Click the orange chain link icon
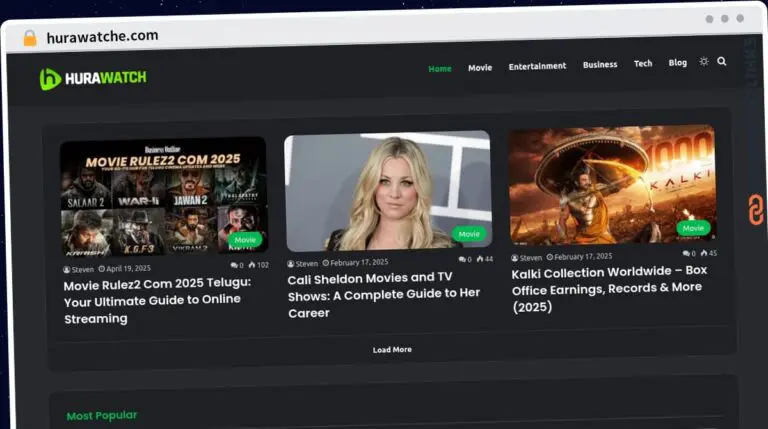The image size is (768, 429). 755,210
